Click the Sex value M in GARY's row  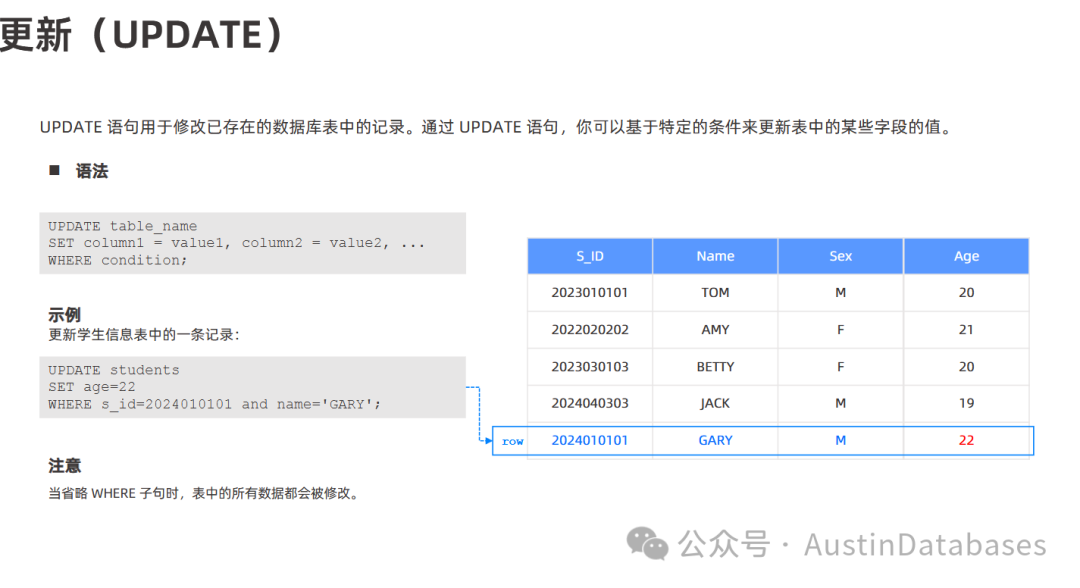pos(840,441)
